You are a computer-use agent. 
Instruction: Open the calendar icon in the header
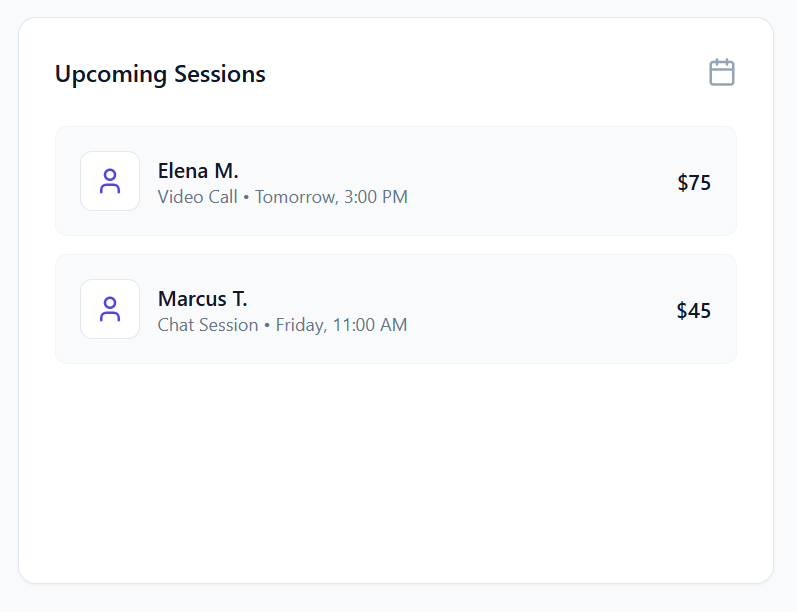(722, 73)
